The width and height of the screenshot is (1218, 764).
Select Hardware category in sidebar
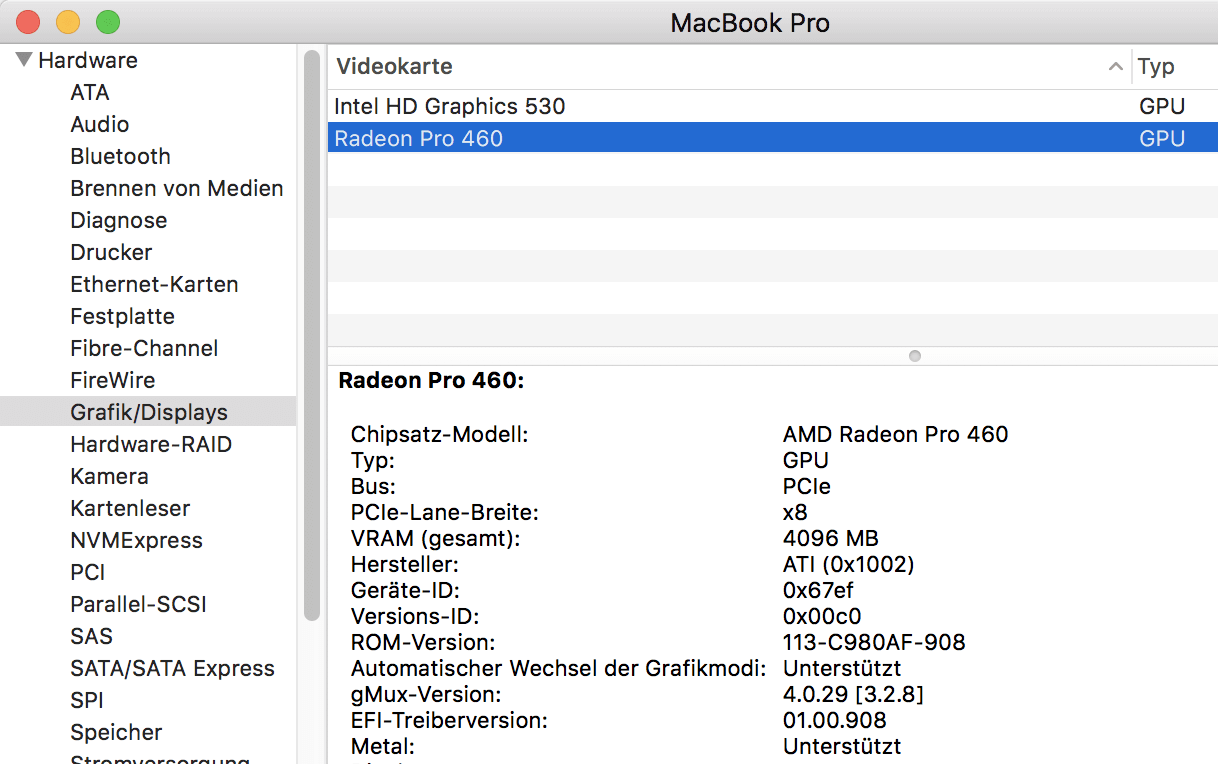pos(88,60)
